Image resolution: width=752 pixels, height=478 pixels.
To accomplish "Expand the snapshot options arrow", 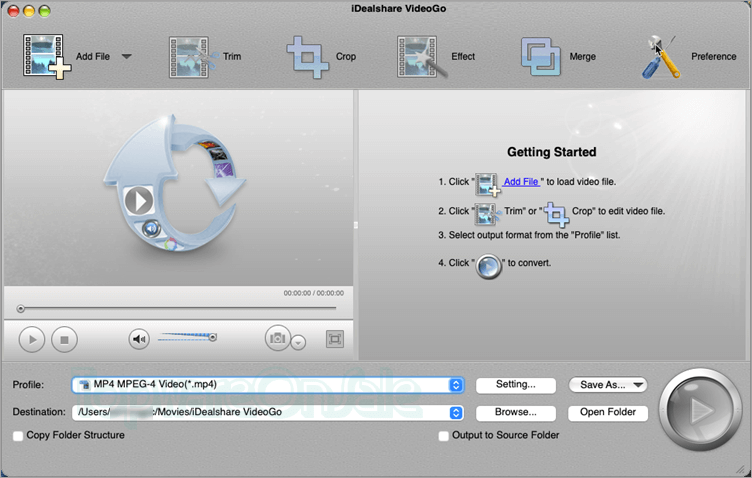I will point(298,342).
